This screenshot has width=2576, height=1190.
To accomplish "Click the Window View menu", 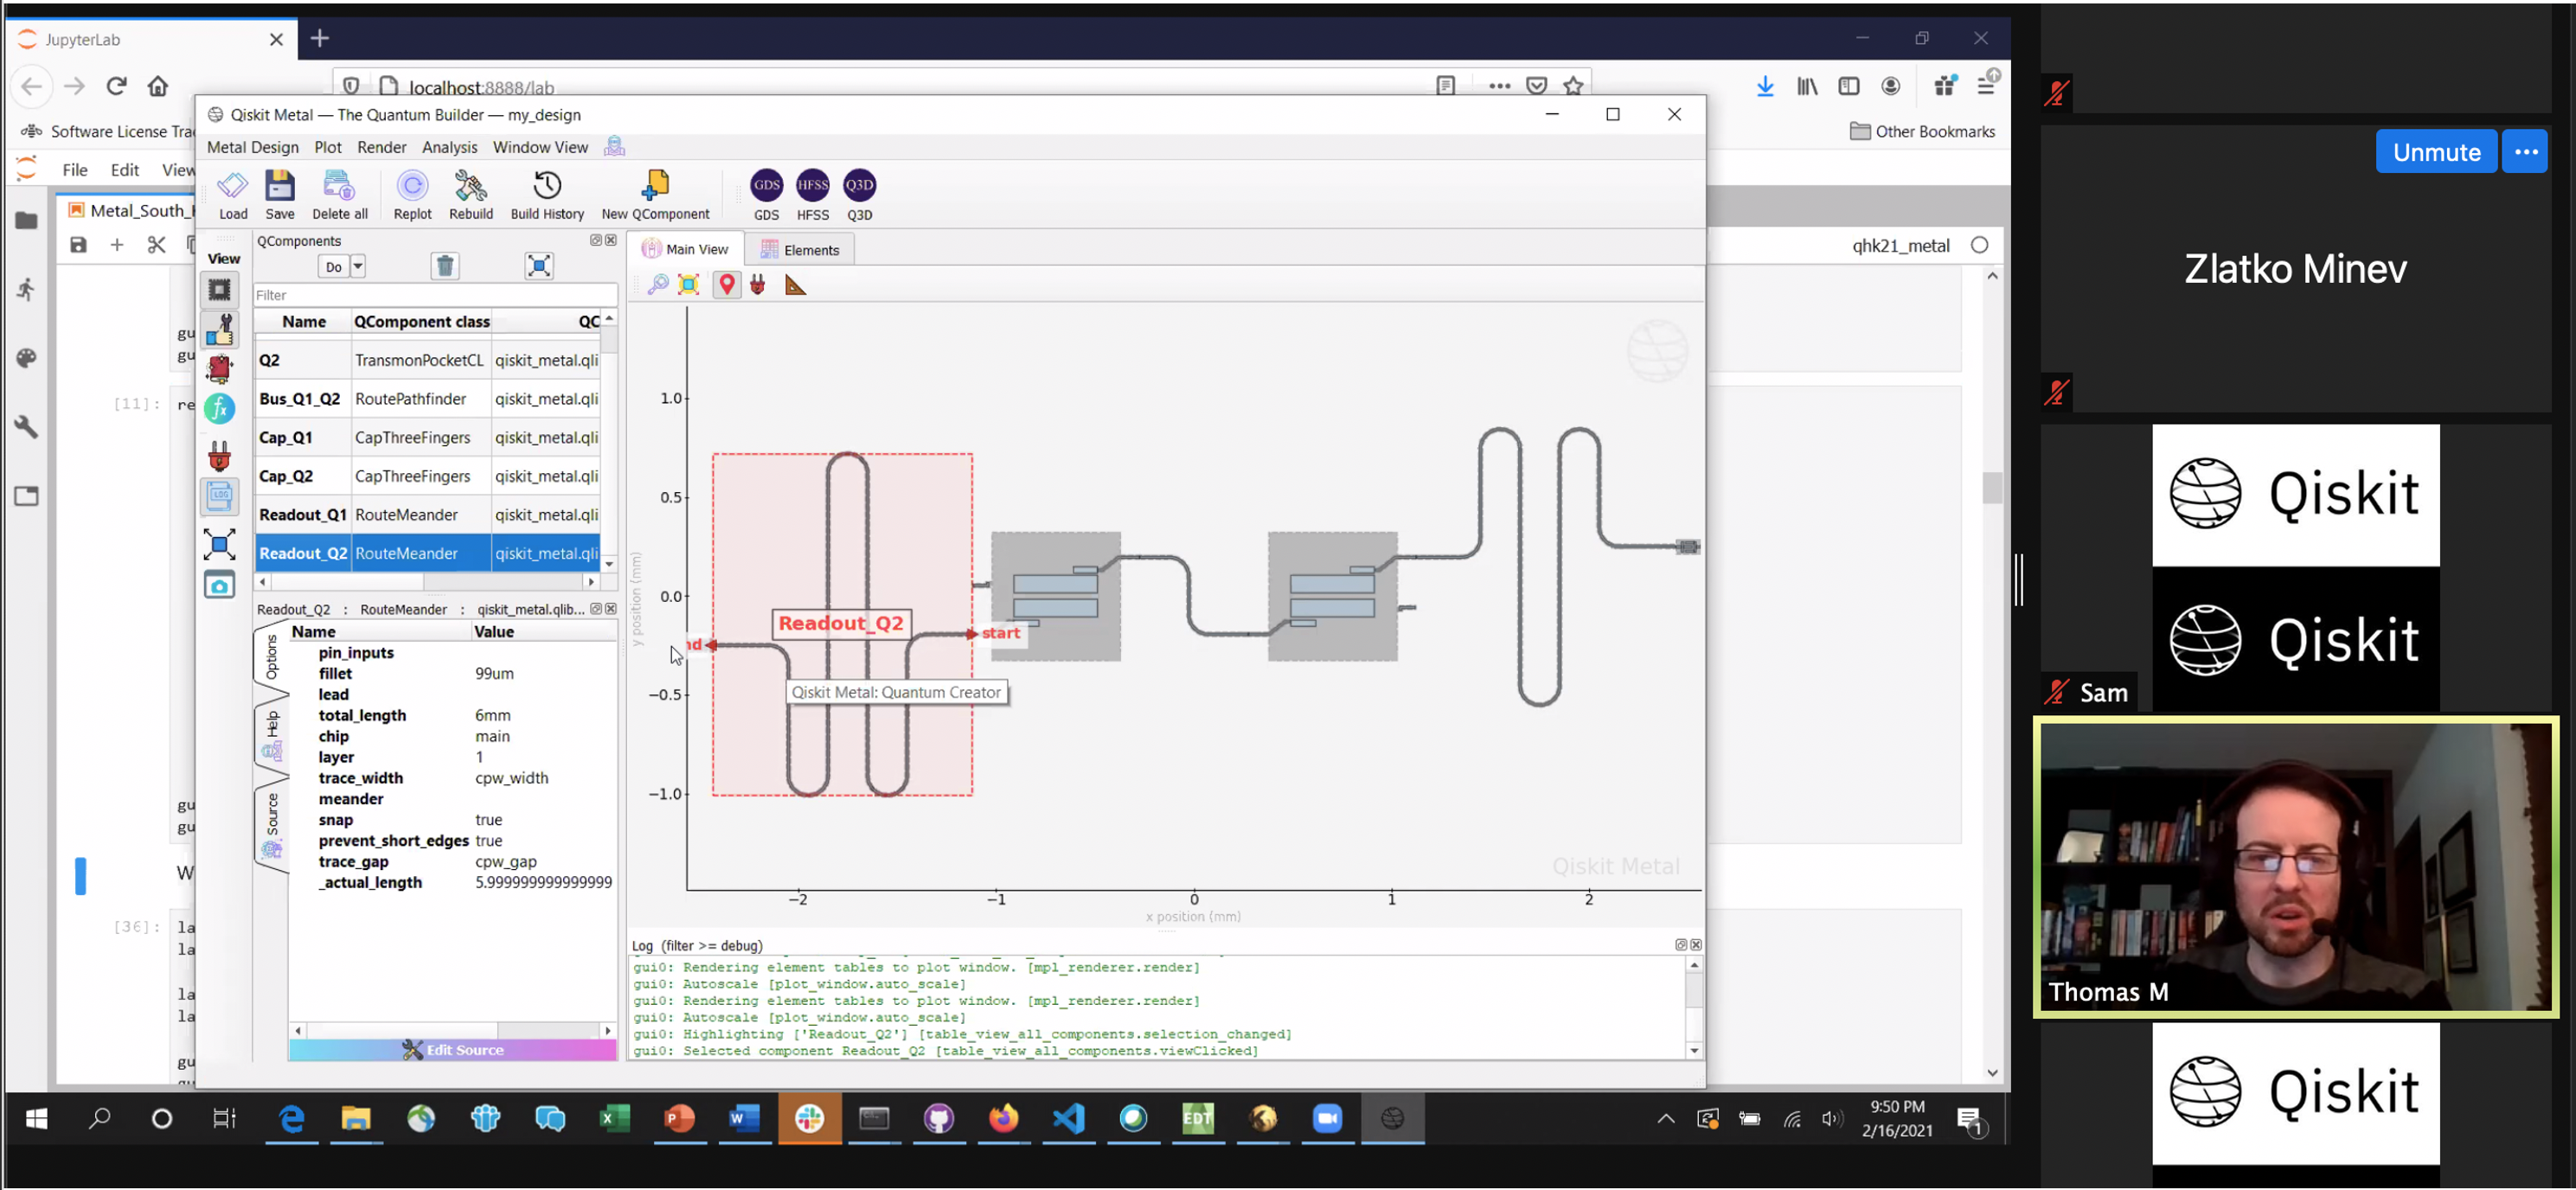I will pyautogui.click(x=540, y=147).
